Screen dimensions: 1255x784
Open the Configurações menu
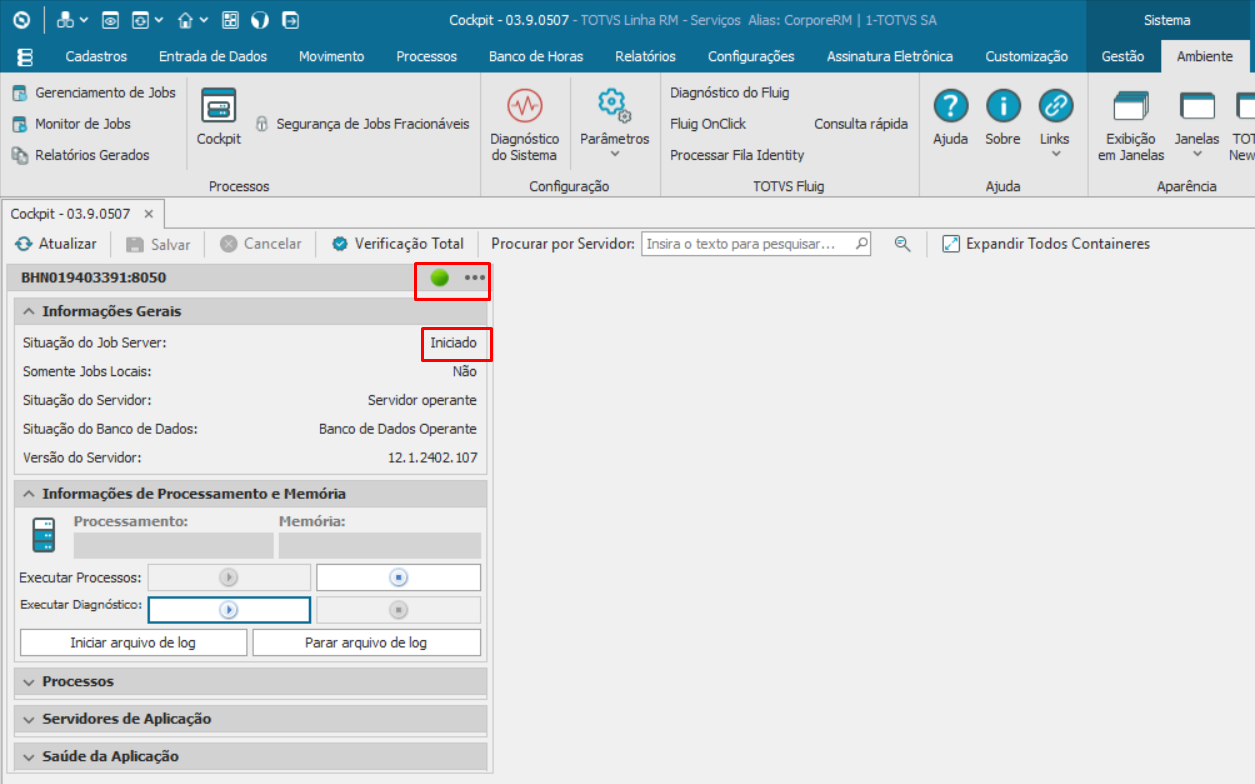(x=751, y=56)
